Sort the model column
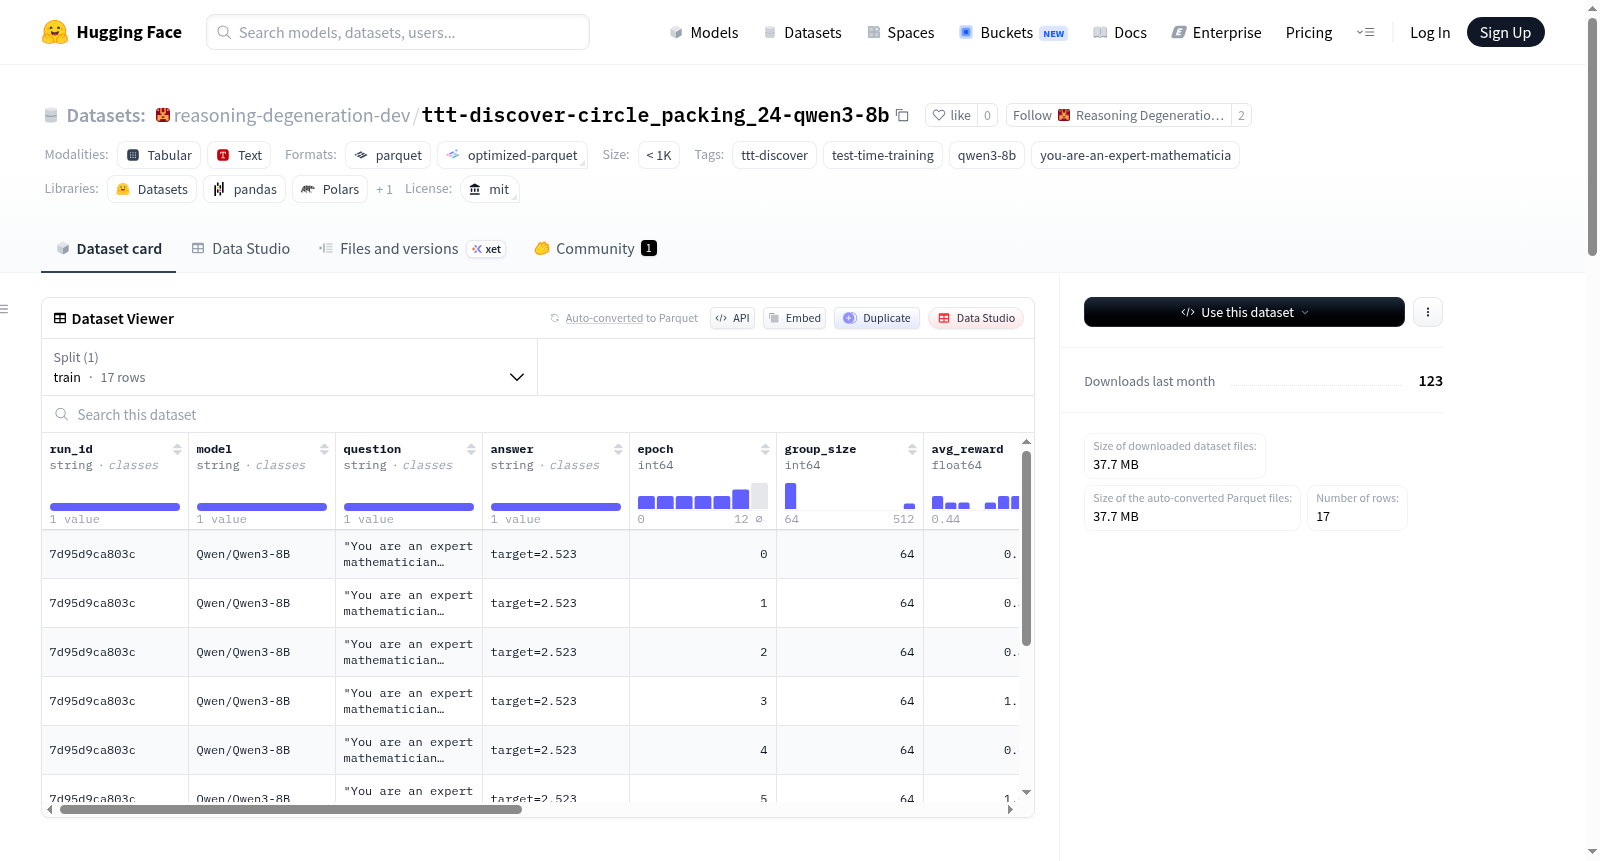The width and height of the screenshot is (1600, 861). click(x=324, y=449)
